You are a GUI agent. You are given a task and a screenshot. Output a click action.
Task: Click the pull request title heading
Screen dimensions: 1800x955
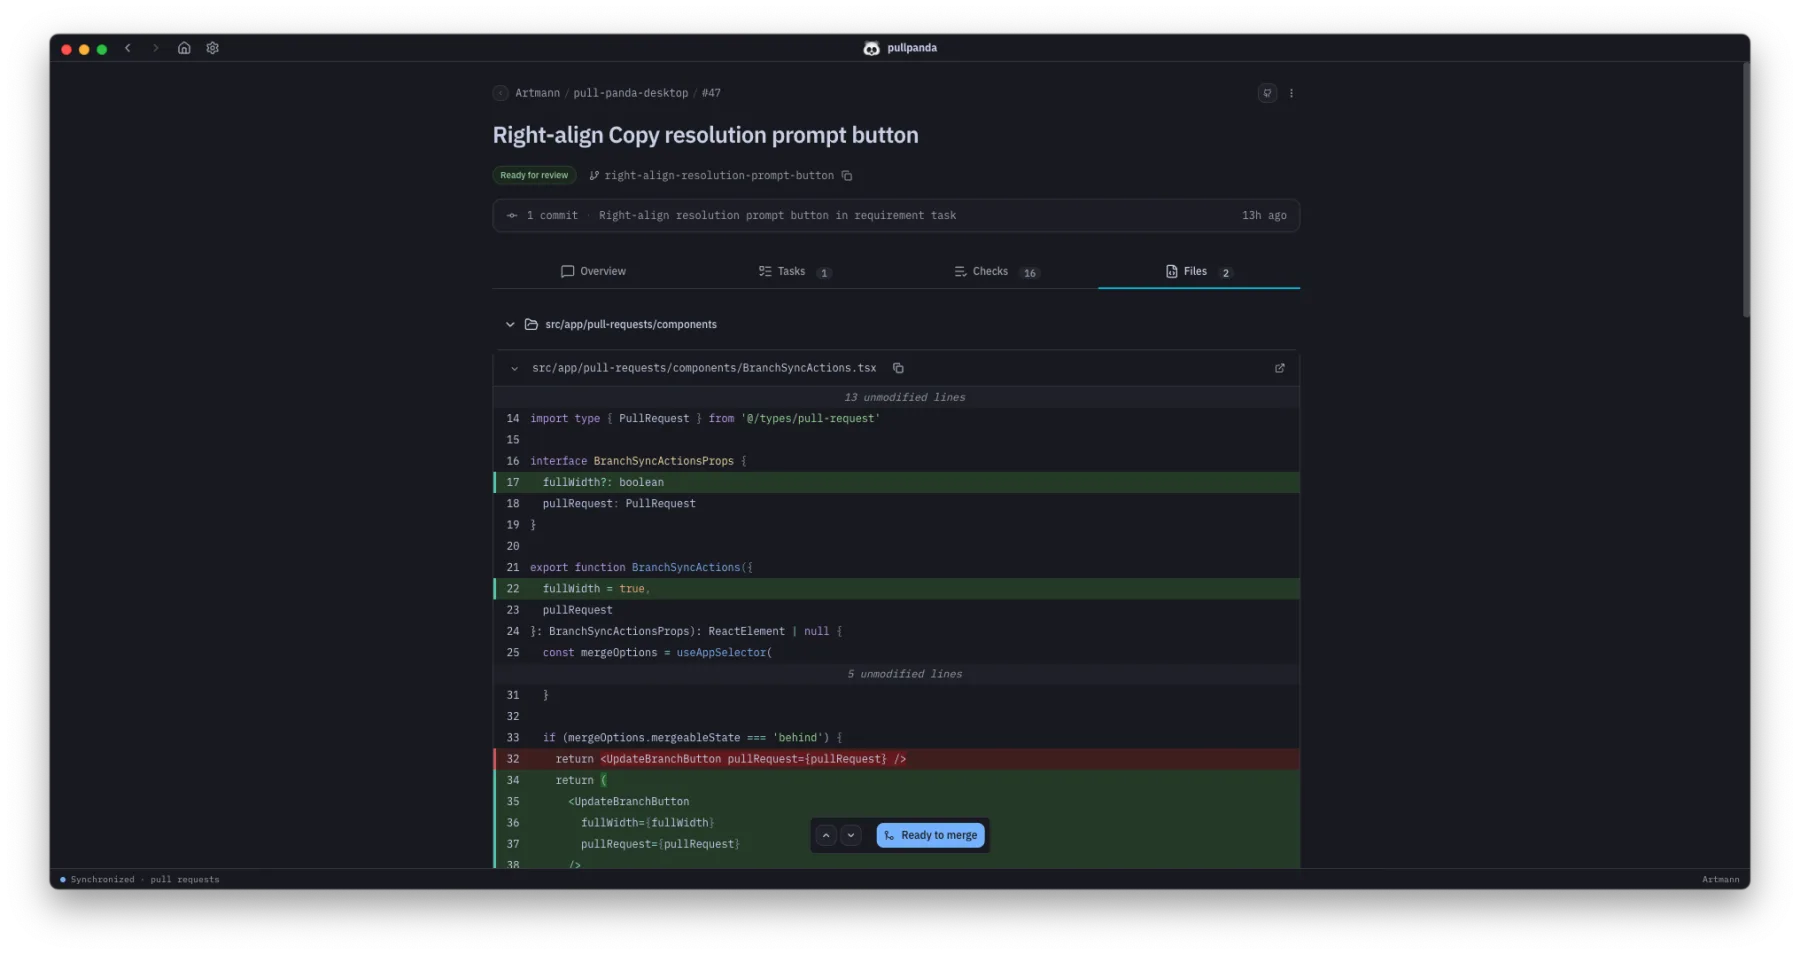705,135
